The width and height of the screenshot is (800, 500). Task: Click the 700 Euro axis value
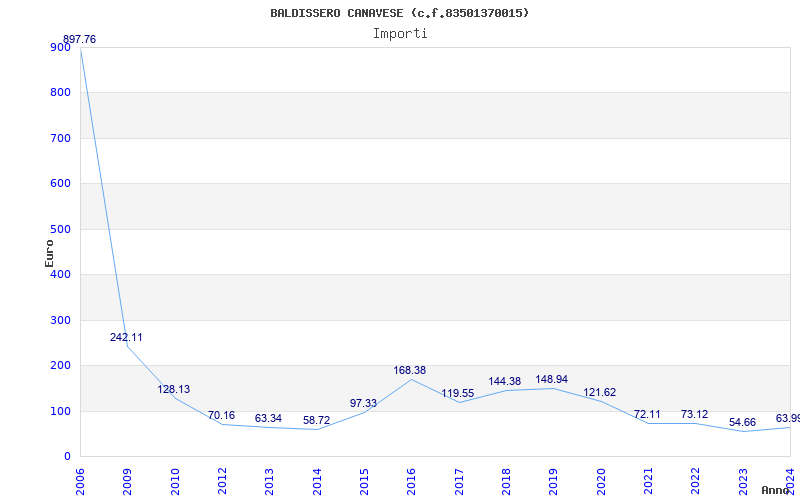point(60,138)
